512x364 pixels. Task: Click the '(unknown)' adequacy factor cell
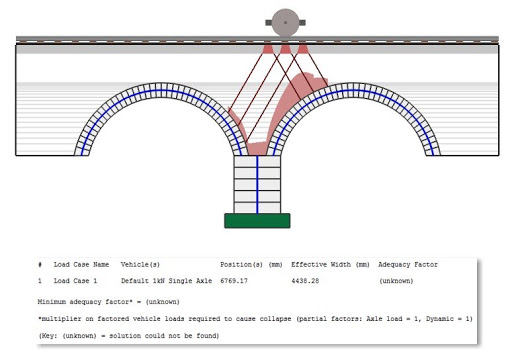[x=396, y=281]
